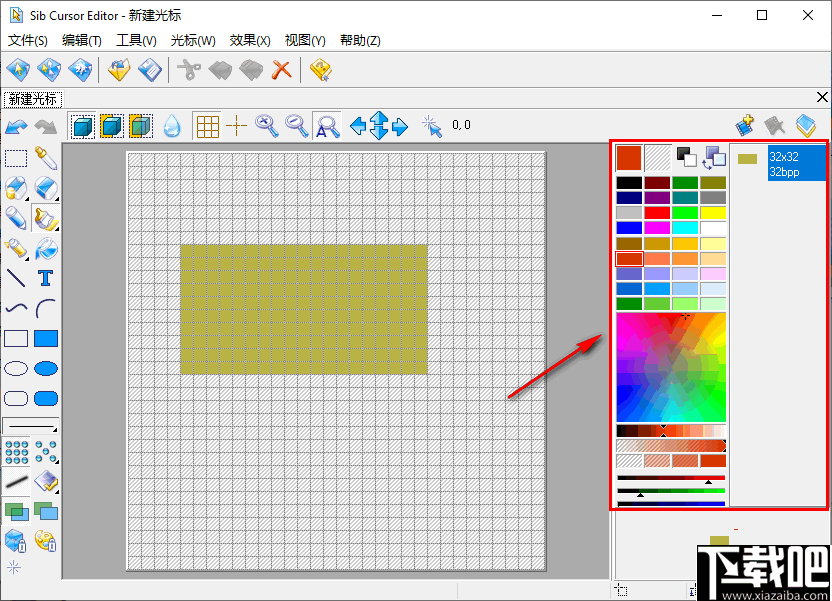Screen dimensions: 832x601
Task: Switch to the 新建光标 tab
Action: (x=32, y=98)
